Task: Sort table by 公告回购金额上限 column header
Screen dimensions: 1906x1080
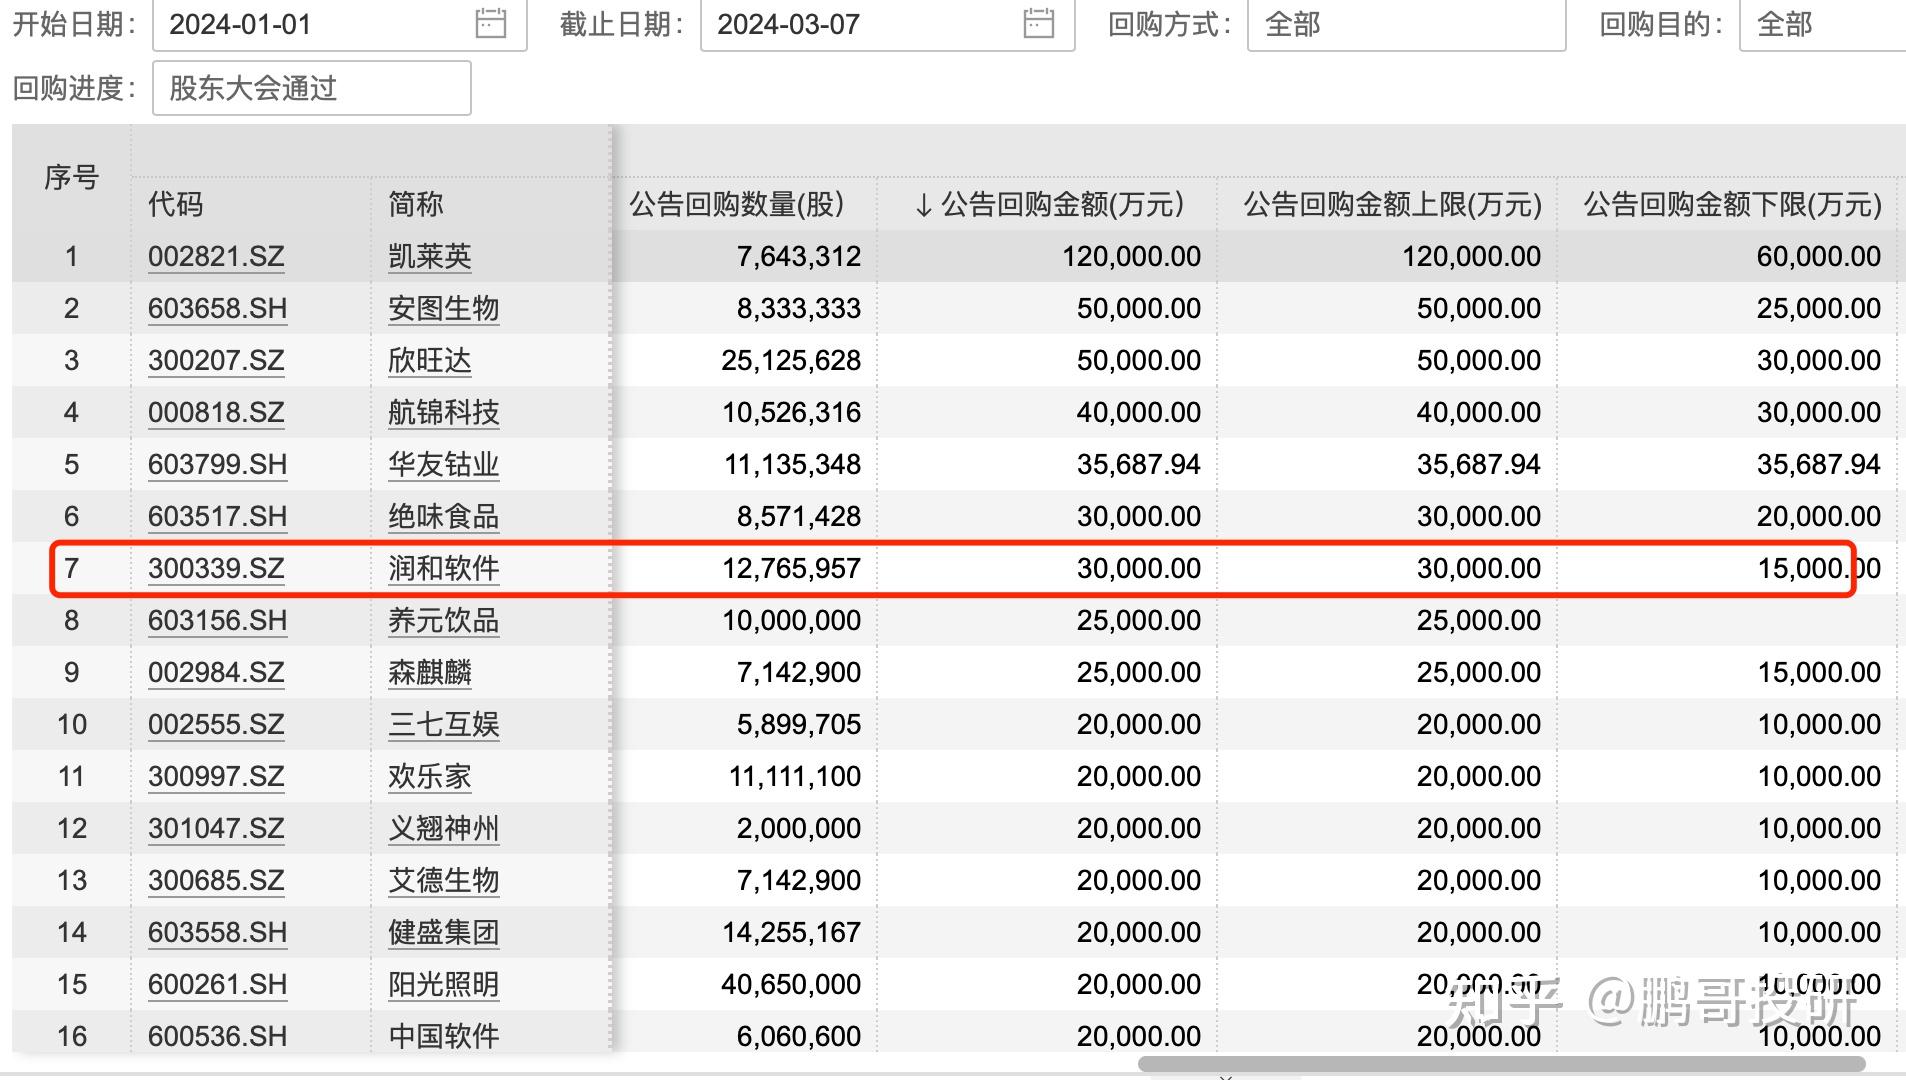Action: coord(1391,205)
